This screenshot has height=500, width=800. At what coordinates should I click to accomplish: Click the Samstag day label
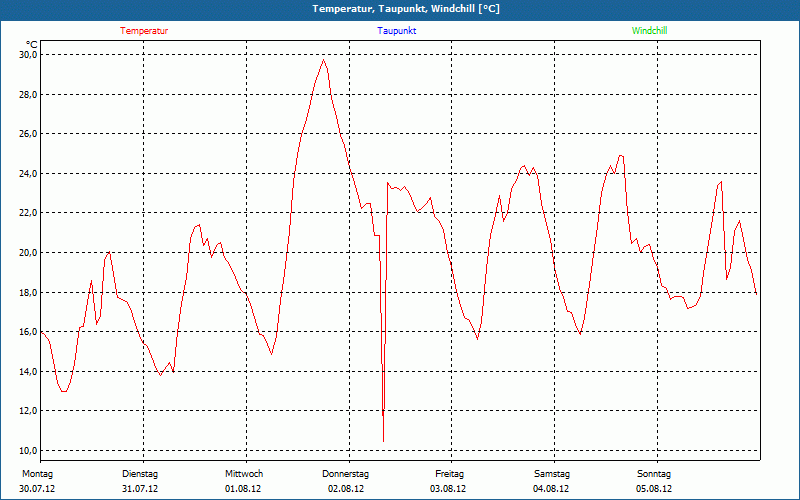552,474
